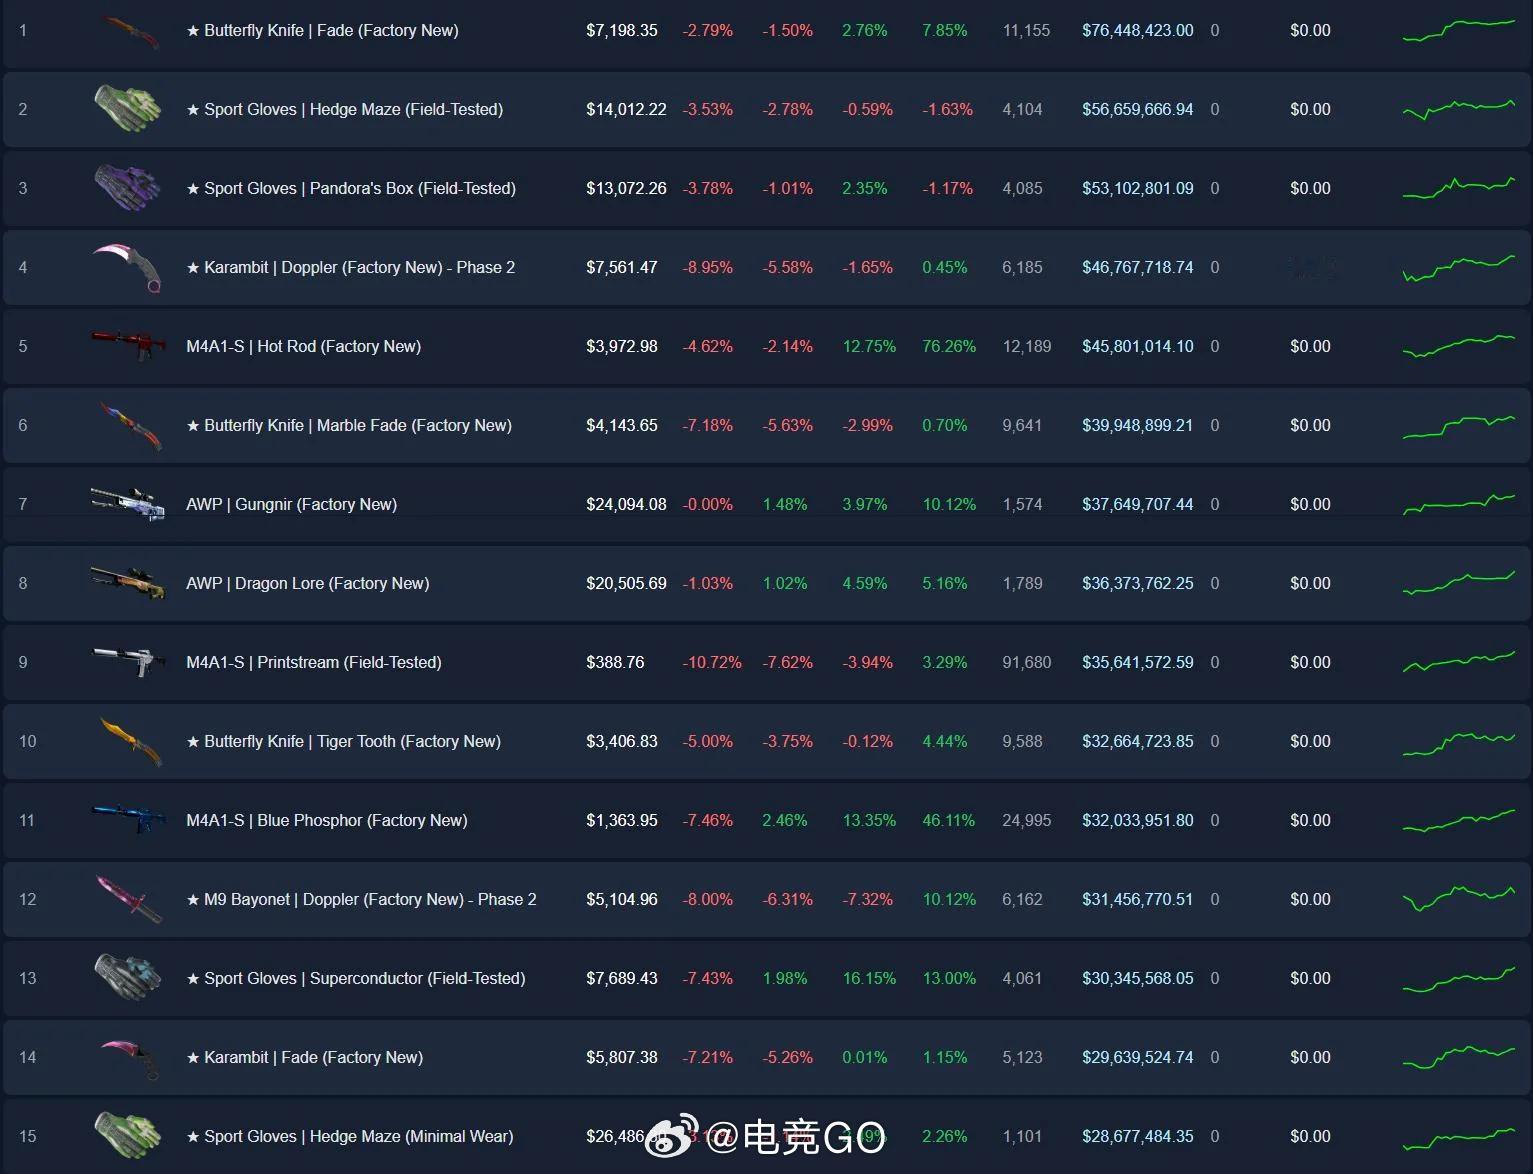
Task: Click the Hedge Maze Field-Tested gloves image
Action: [128, 108]
